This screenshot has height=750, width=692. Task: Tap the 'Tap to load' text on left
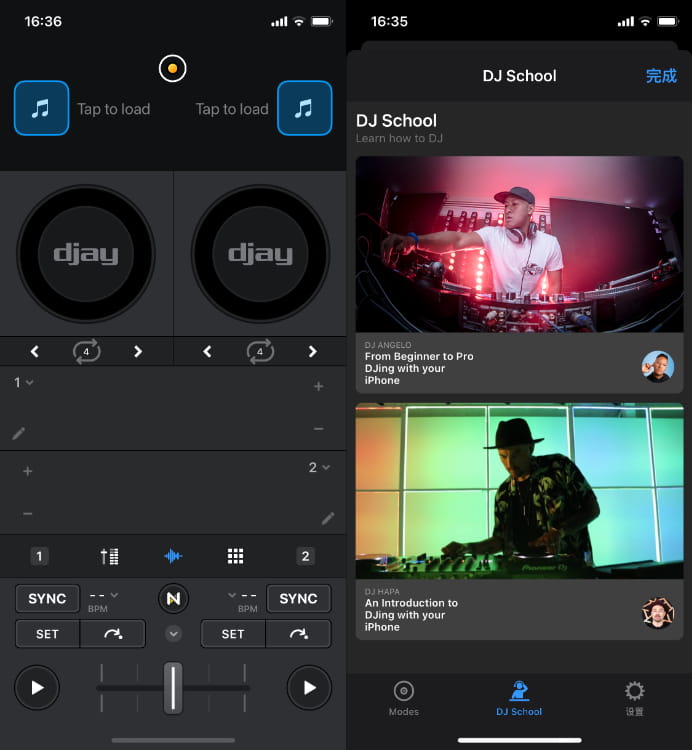[x=114, y=109]
